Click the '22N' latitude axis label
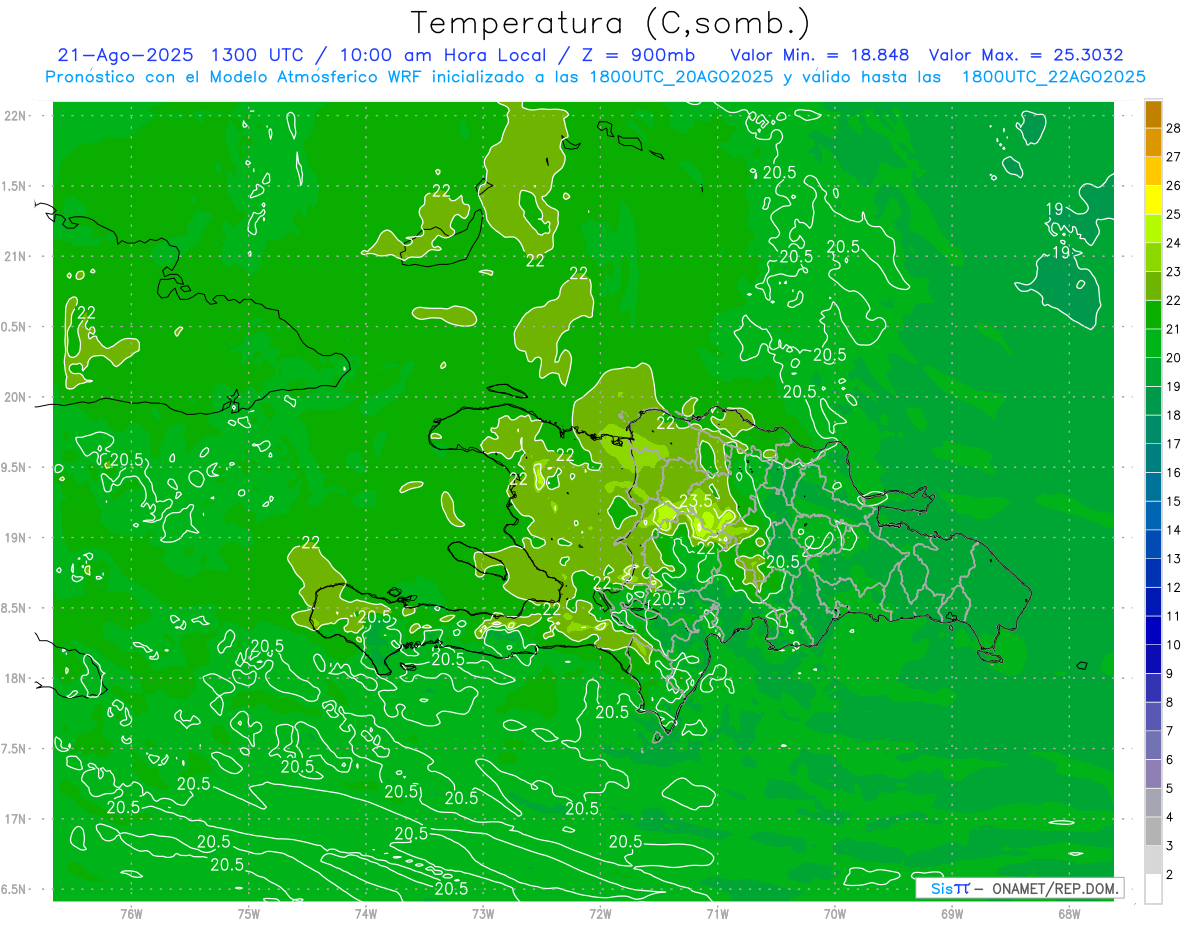 [x=17, y=116]
